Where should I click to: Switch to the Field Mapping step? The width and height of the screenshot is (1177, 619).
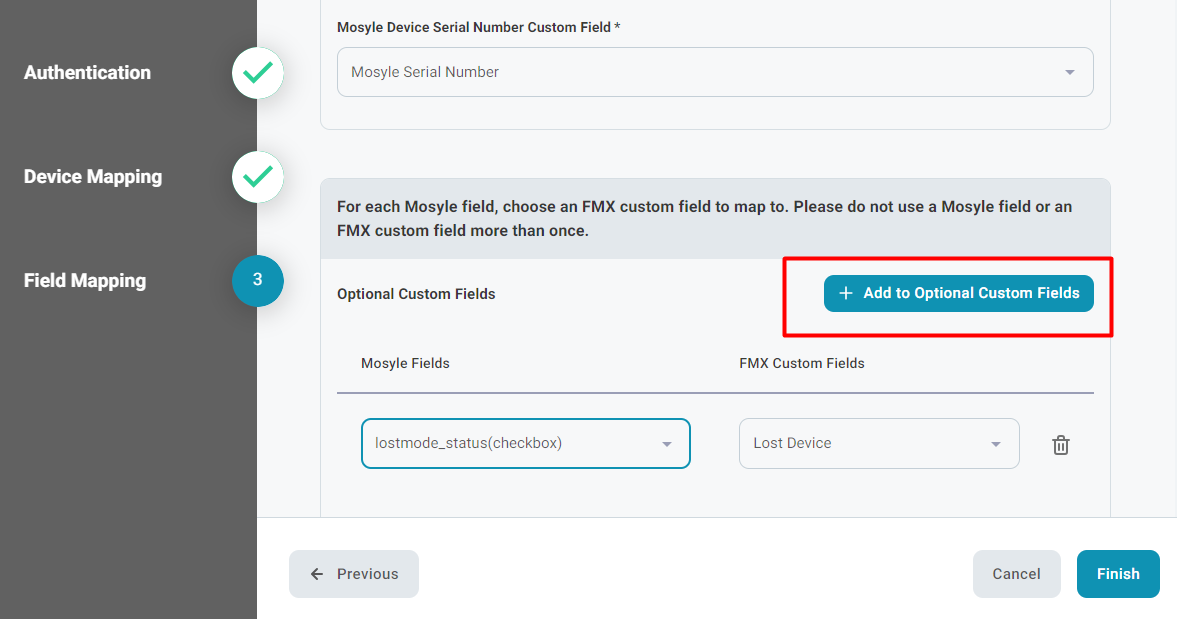(84, 281)
